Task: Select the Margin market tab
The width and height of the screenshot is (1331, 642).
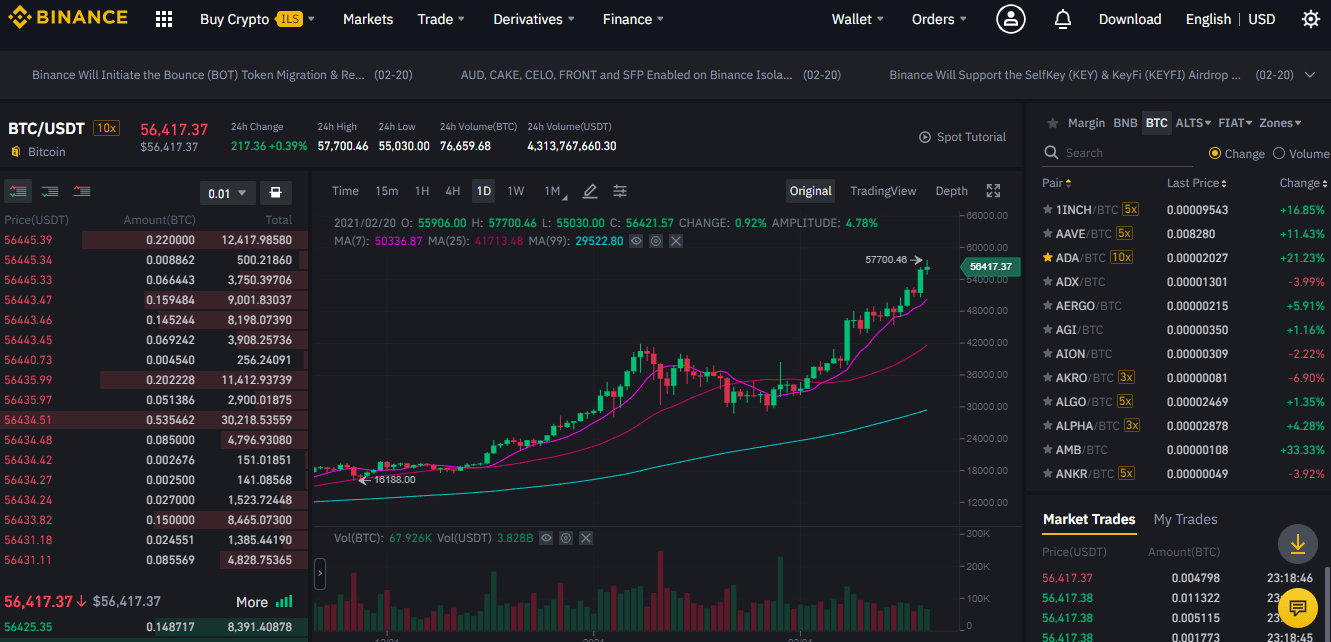Action: click(x=1086, y=123)
